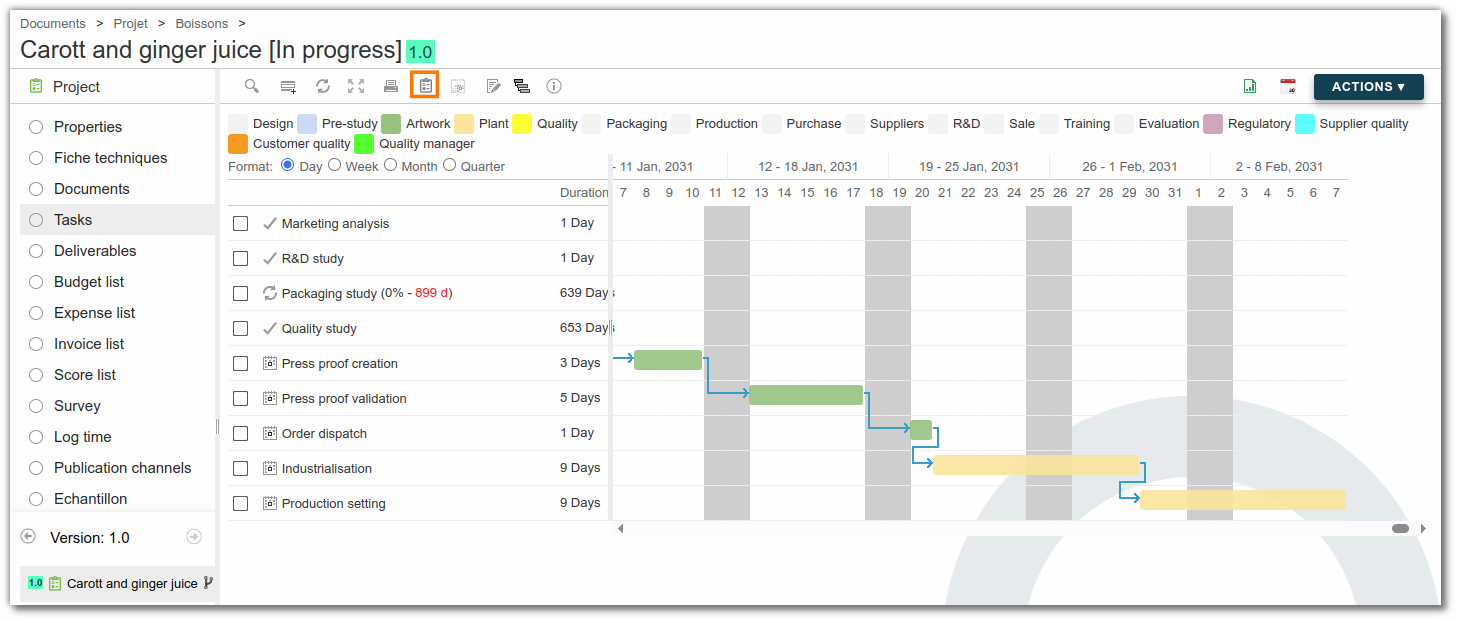The image size is (1457, 621).
Task: Click the highlighted clipboard task list icon
Action: coord(425,86)
